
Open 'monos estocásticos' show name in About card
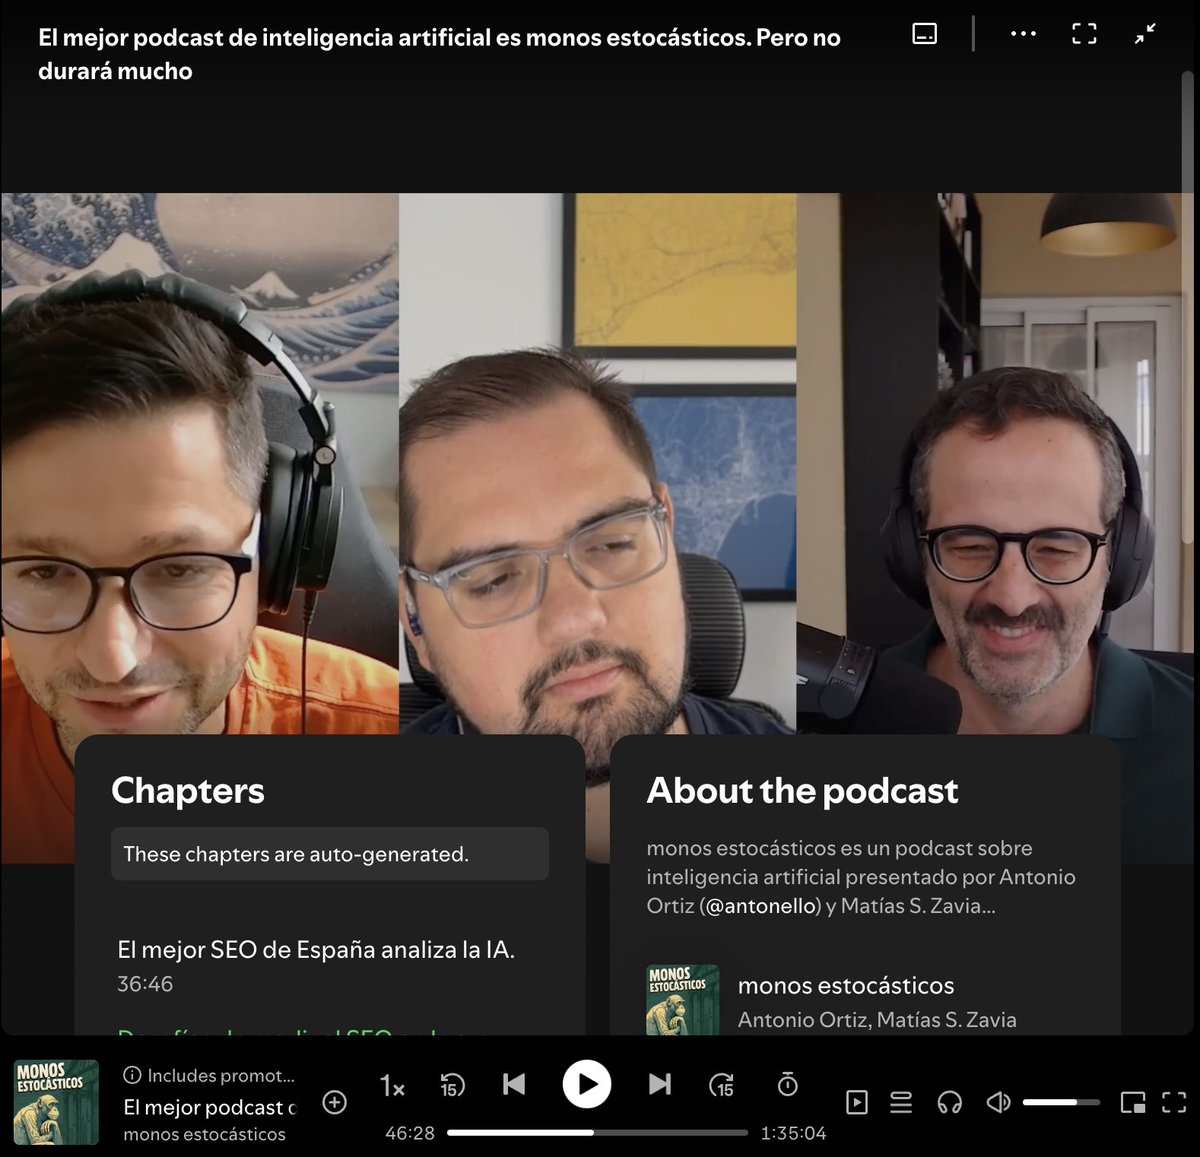[846, 985]
